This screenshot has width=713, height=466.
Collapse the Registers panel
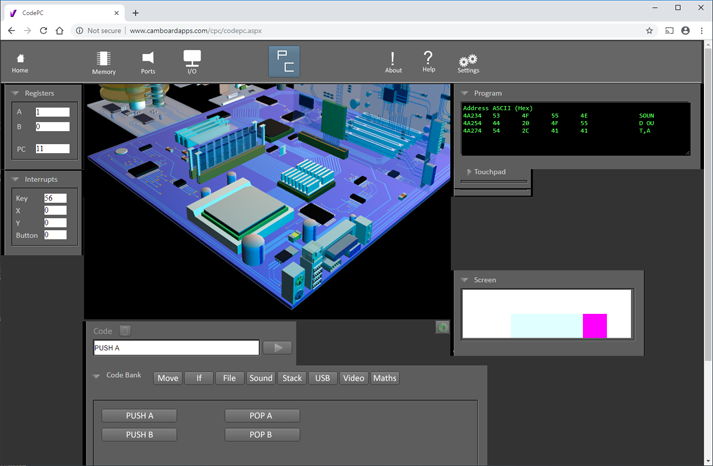click(16, 93)
